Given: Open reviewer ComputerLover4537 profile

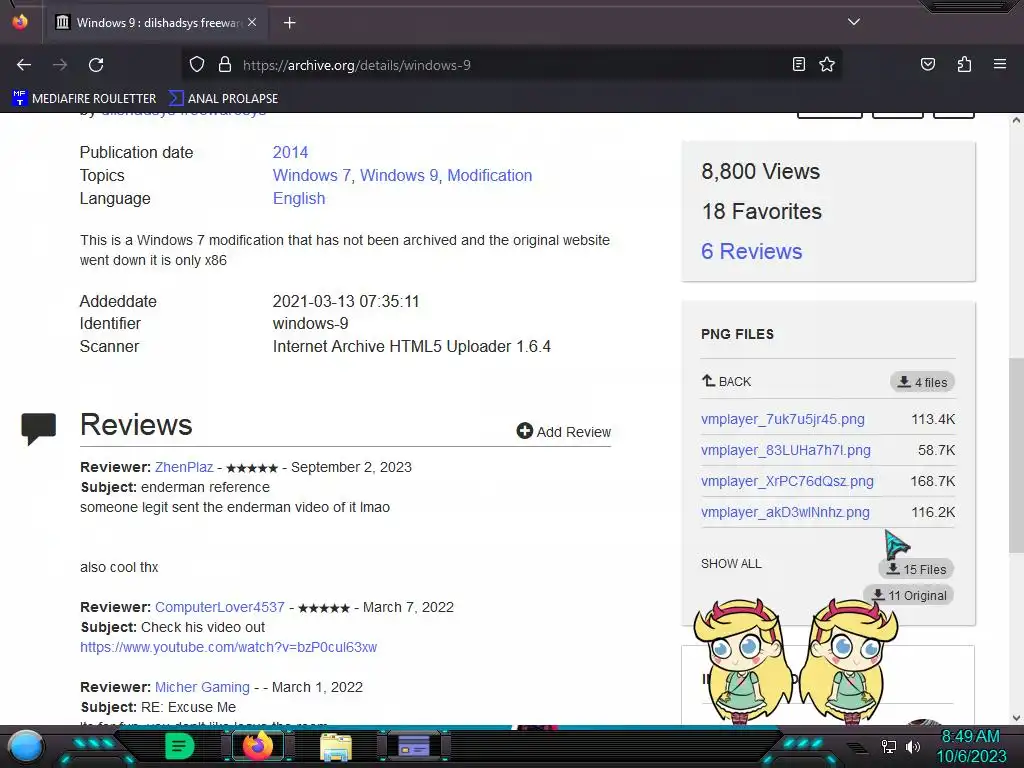Looking at the screenshot, I should tap(219, 607).
